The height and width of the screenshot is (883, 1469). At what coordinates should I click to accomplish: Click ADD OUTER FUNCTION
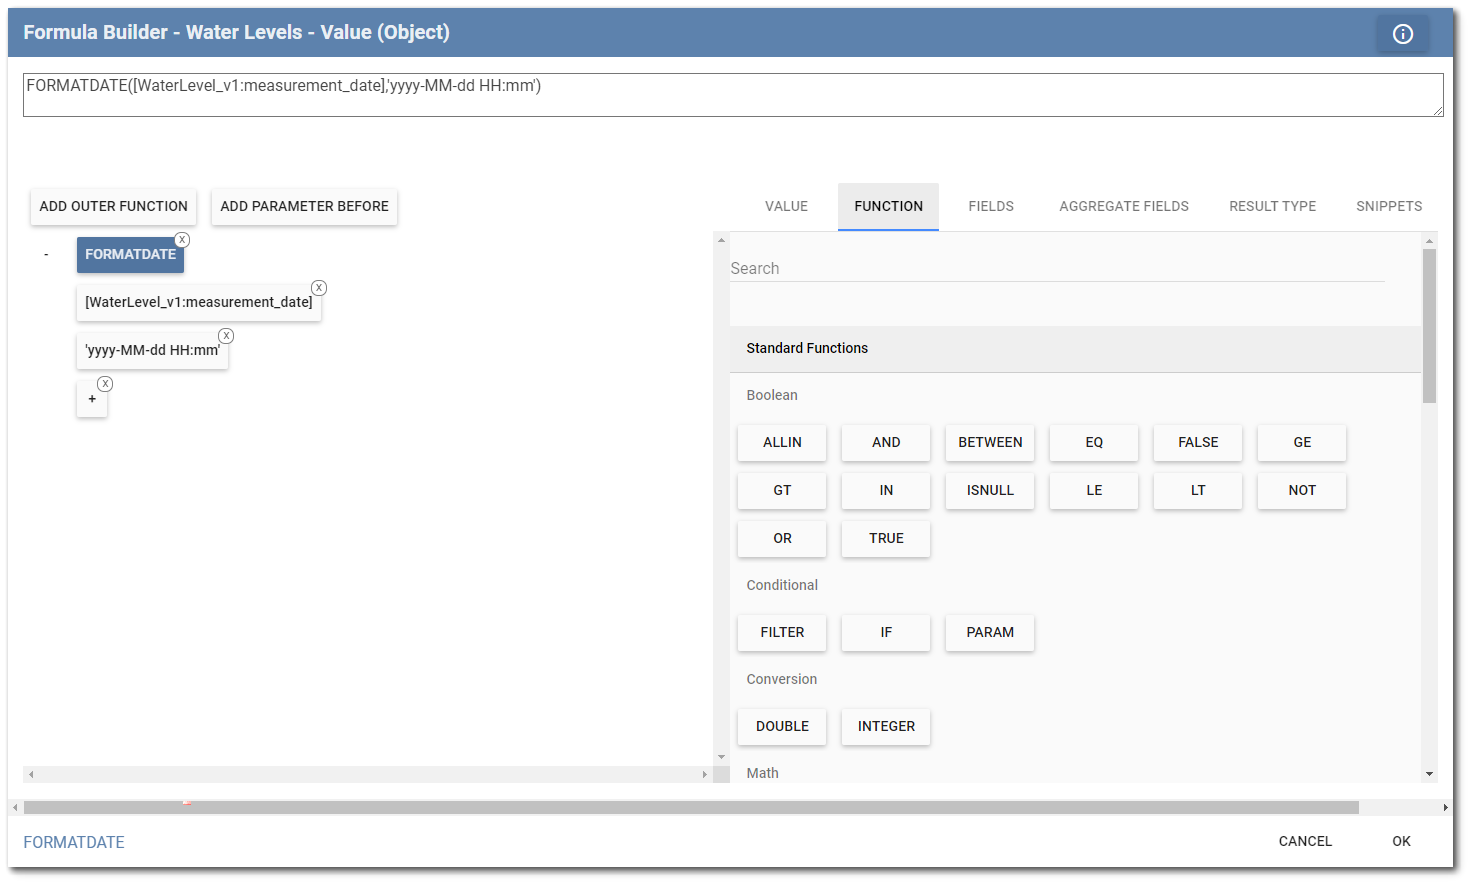[x=113, y=206]
